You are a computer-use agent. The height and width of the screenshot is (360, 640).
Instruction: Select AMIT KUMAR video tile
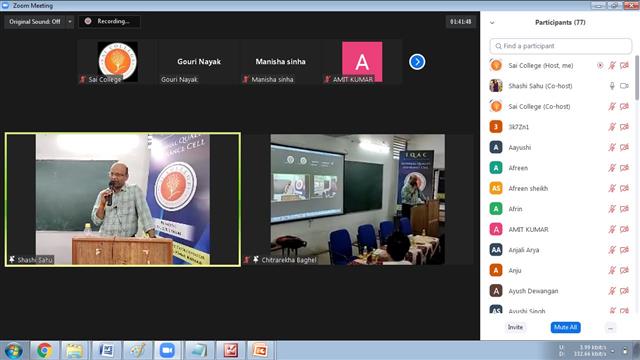(x=362, y=62)
